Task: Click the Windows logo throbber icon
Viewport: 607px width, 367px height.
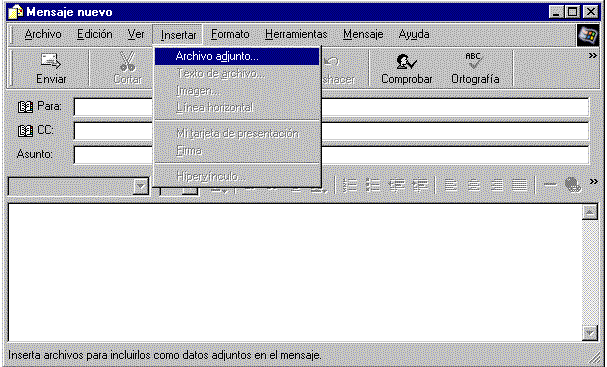Action: (587, 36)
